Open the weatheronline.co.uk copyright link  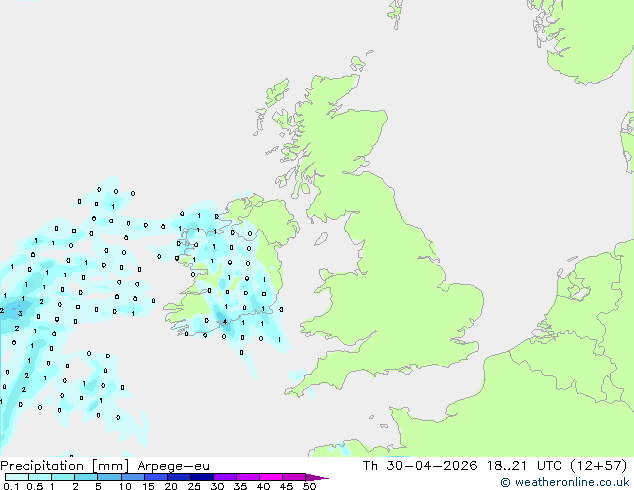[x=565, y=482]
